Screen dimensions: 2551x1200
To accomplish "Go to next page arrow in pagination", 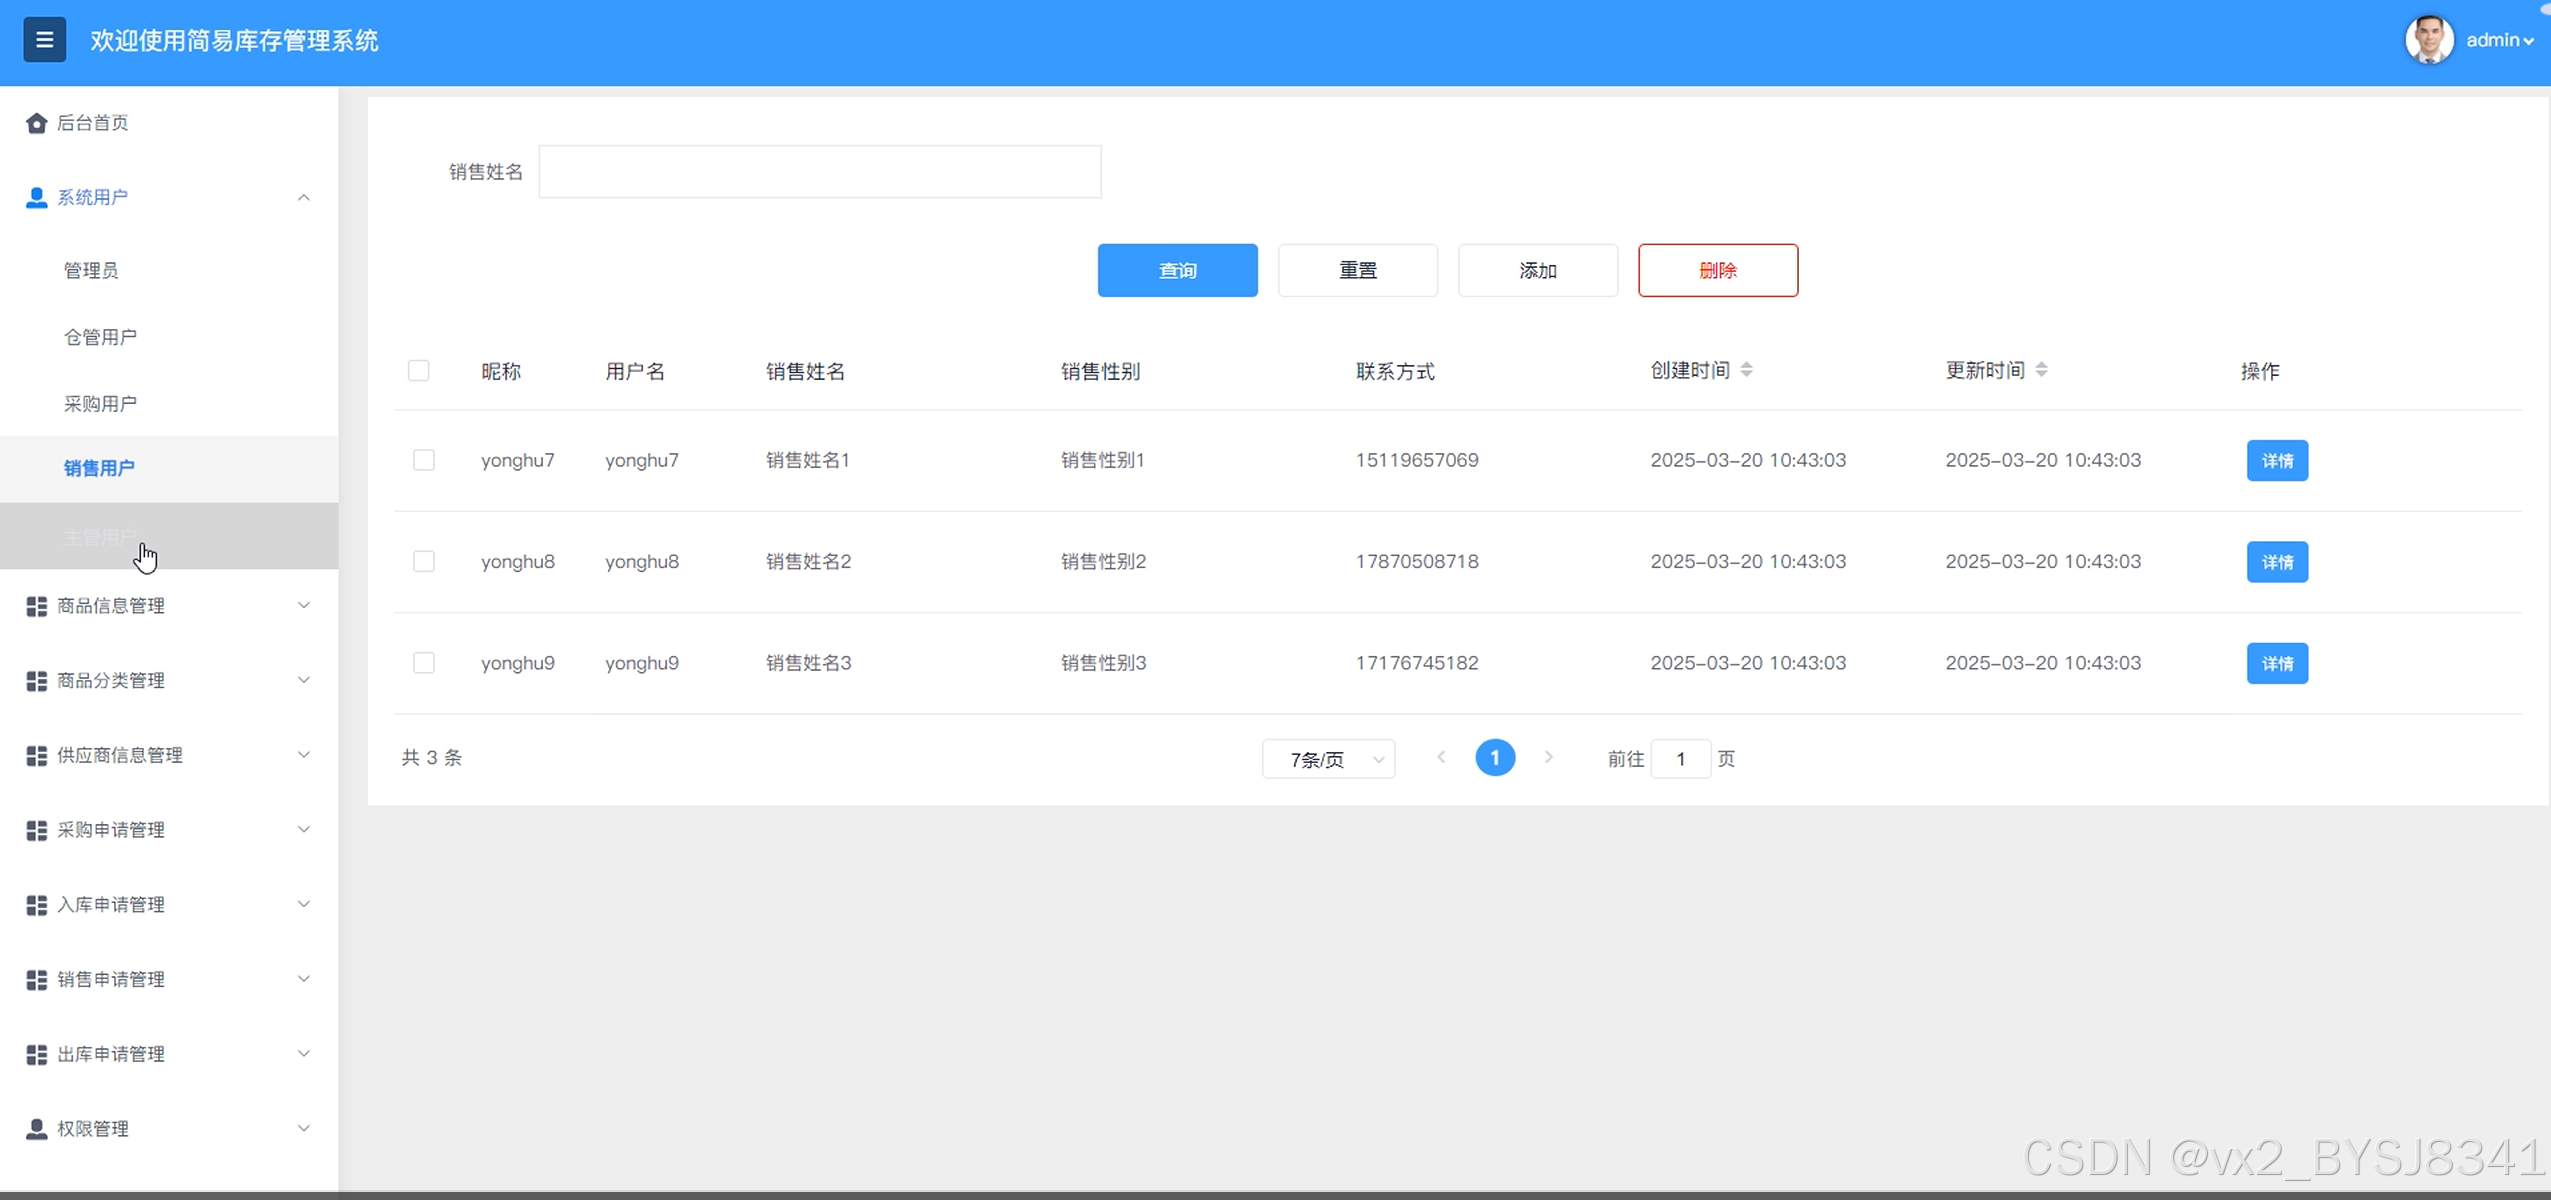I will (1548, 758).
